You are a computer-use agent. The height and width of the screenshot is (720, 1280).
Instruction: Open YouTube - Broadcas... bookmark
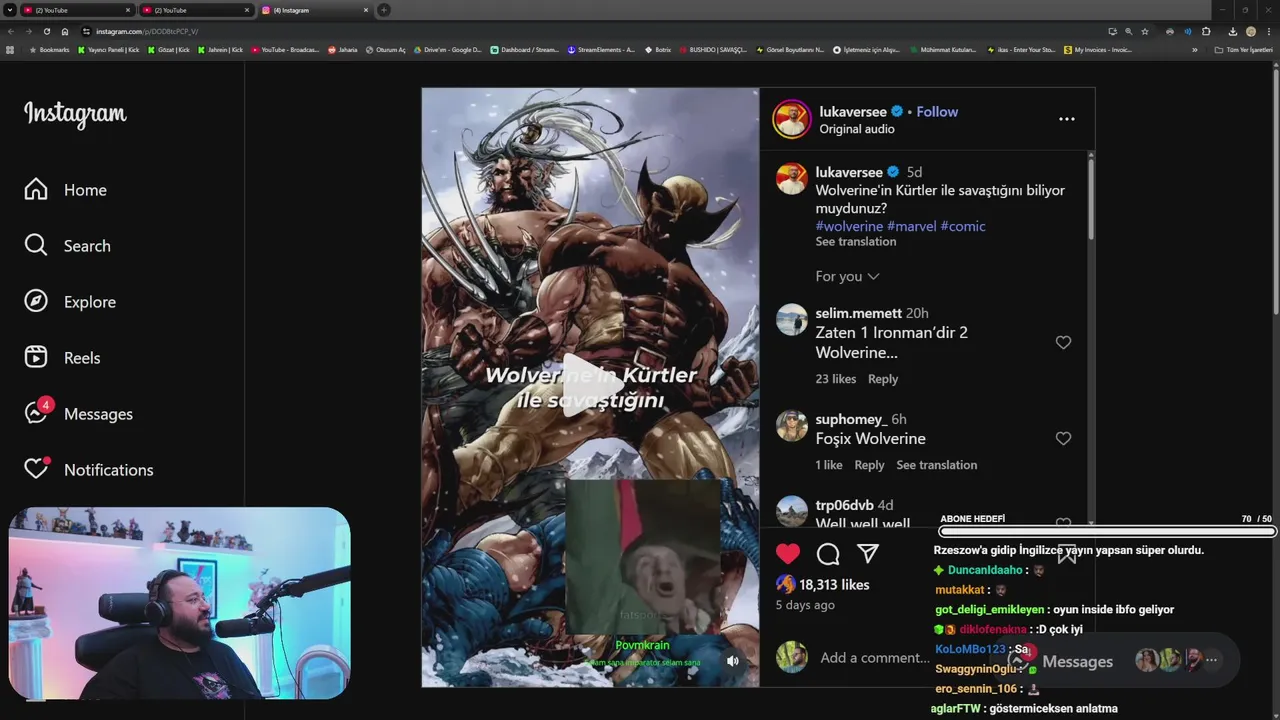285,50
